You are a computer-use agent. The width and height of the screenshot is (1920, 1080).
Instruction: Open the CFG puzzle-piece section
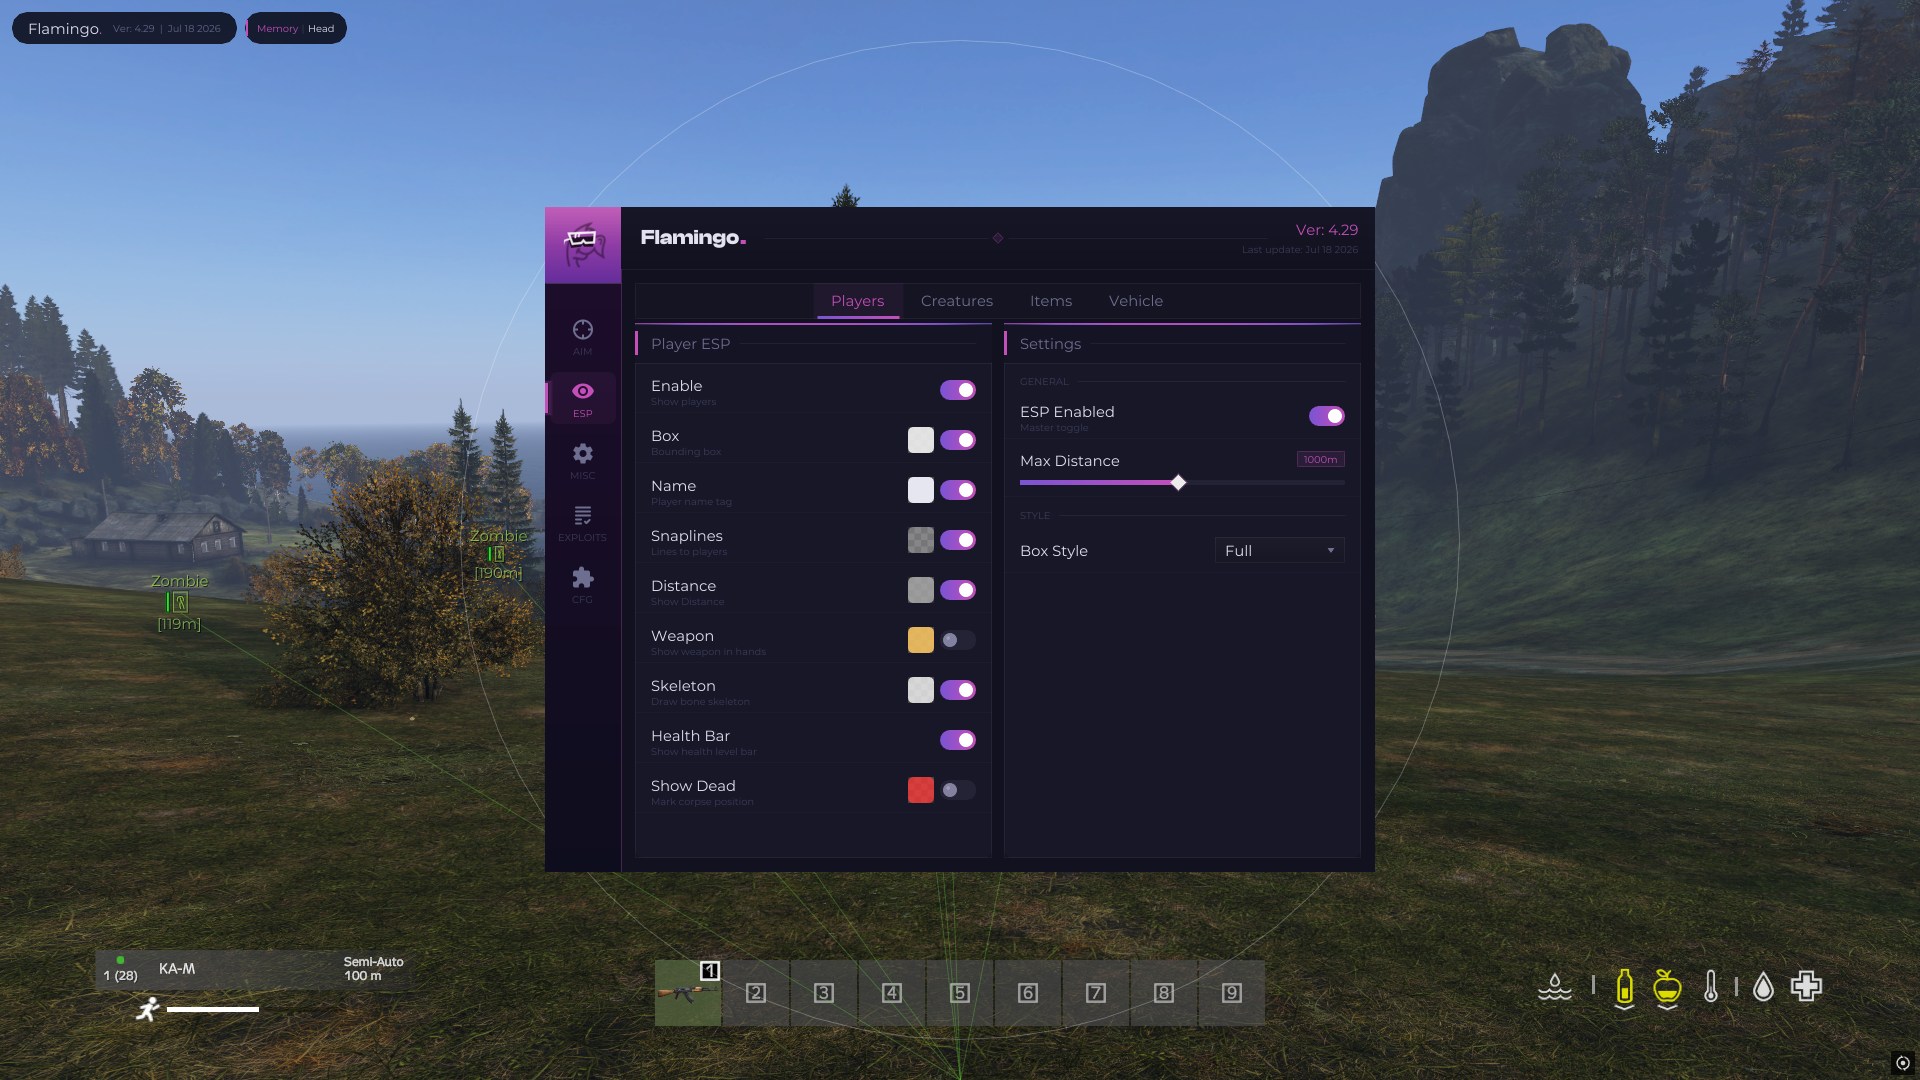pos(582,585)
